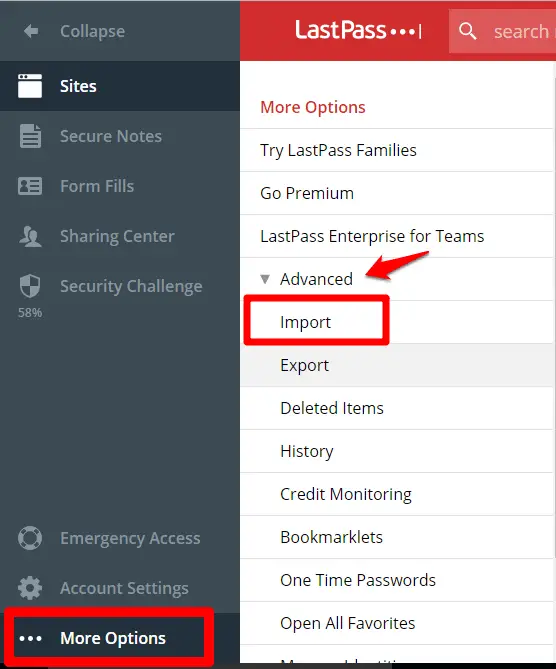The width and height of the screenshot is (556, 669).
Task: Click the Collapse arrow icon
Action: pos(31,31)
